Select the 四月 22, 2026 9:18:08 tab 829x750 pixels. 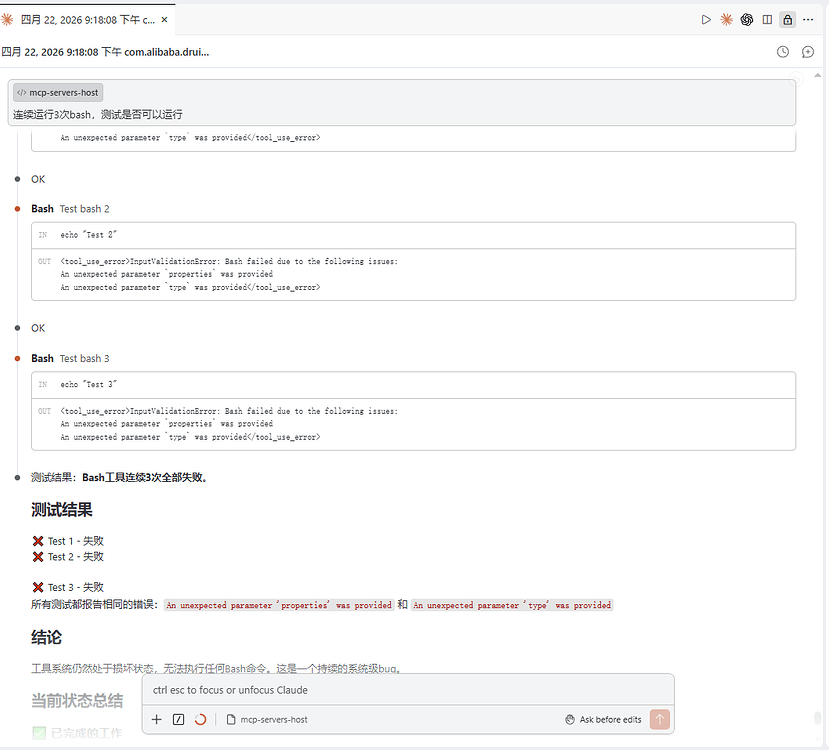pos(87,20)
